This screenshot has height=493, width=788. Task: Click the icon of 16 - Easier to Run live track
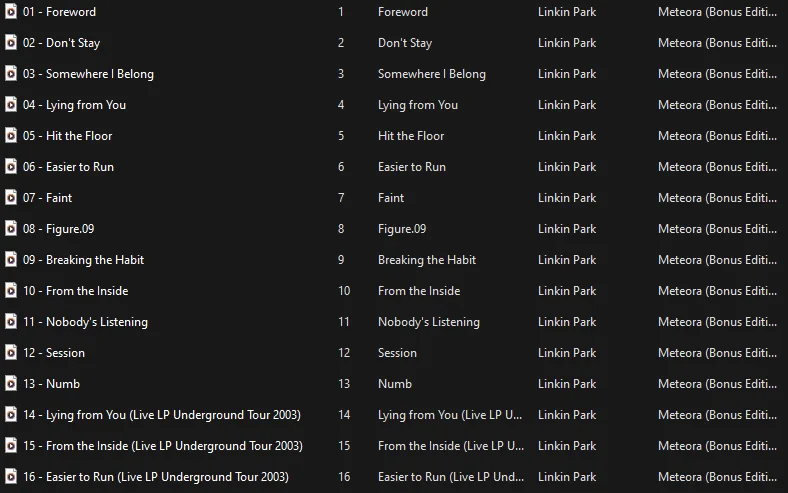click(11, 476)
